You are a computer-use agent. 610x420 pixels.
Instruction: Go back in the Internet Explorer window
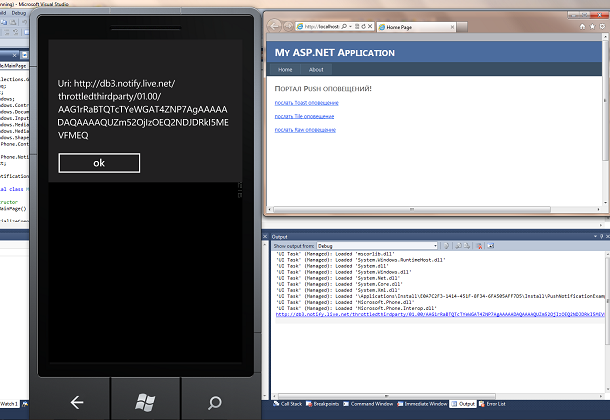pyautogui.click(x=274, y=26)
